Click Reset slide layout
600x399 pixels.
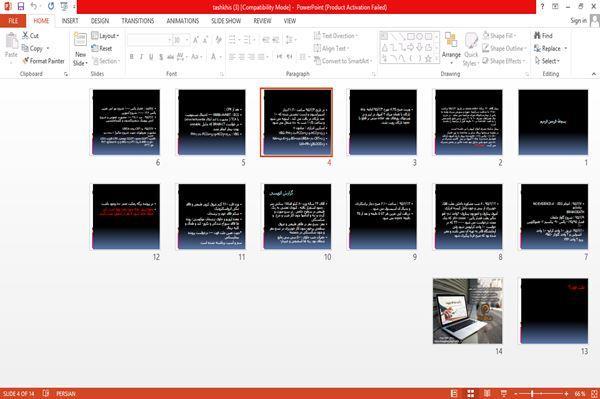click(x=102, y=48)
